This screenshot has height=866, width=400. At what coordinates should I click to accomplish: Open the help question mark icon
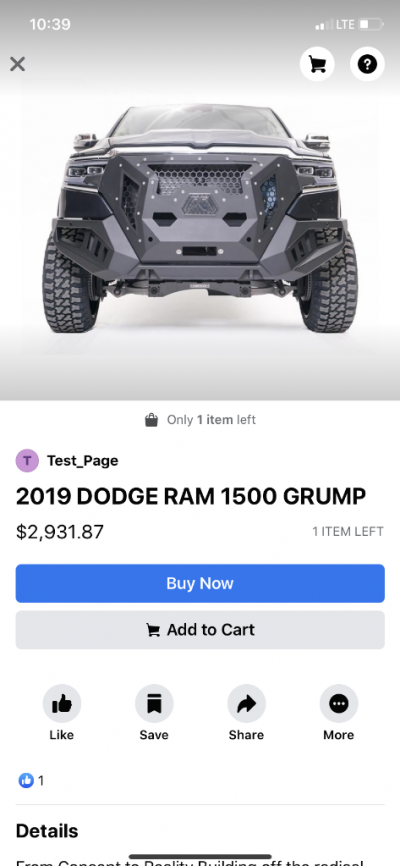tap(367, 64)
